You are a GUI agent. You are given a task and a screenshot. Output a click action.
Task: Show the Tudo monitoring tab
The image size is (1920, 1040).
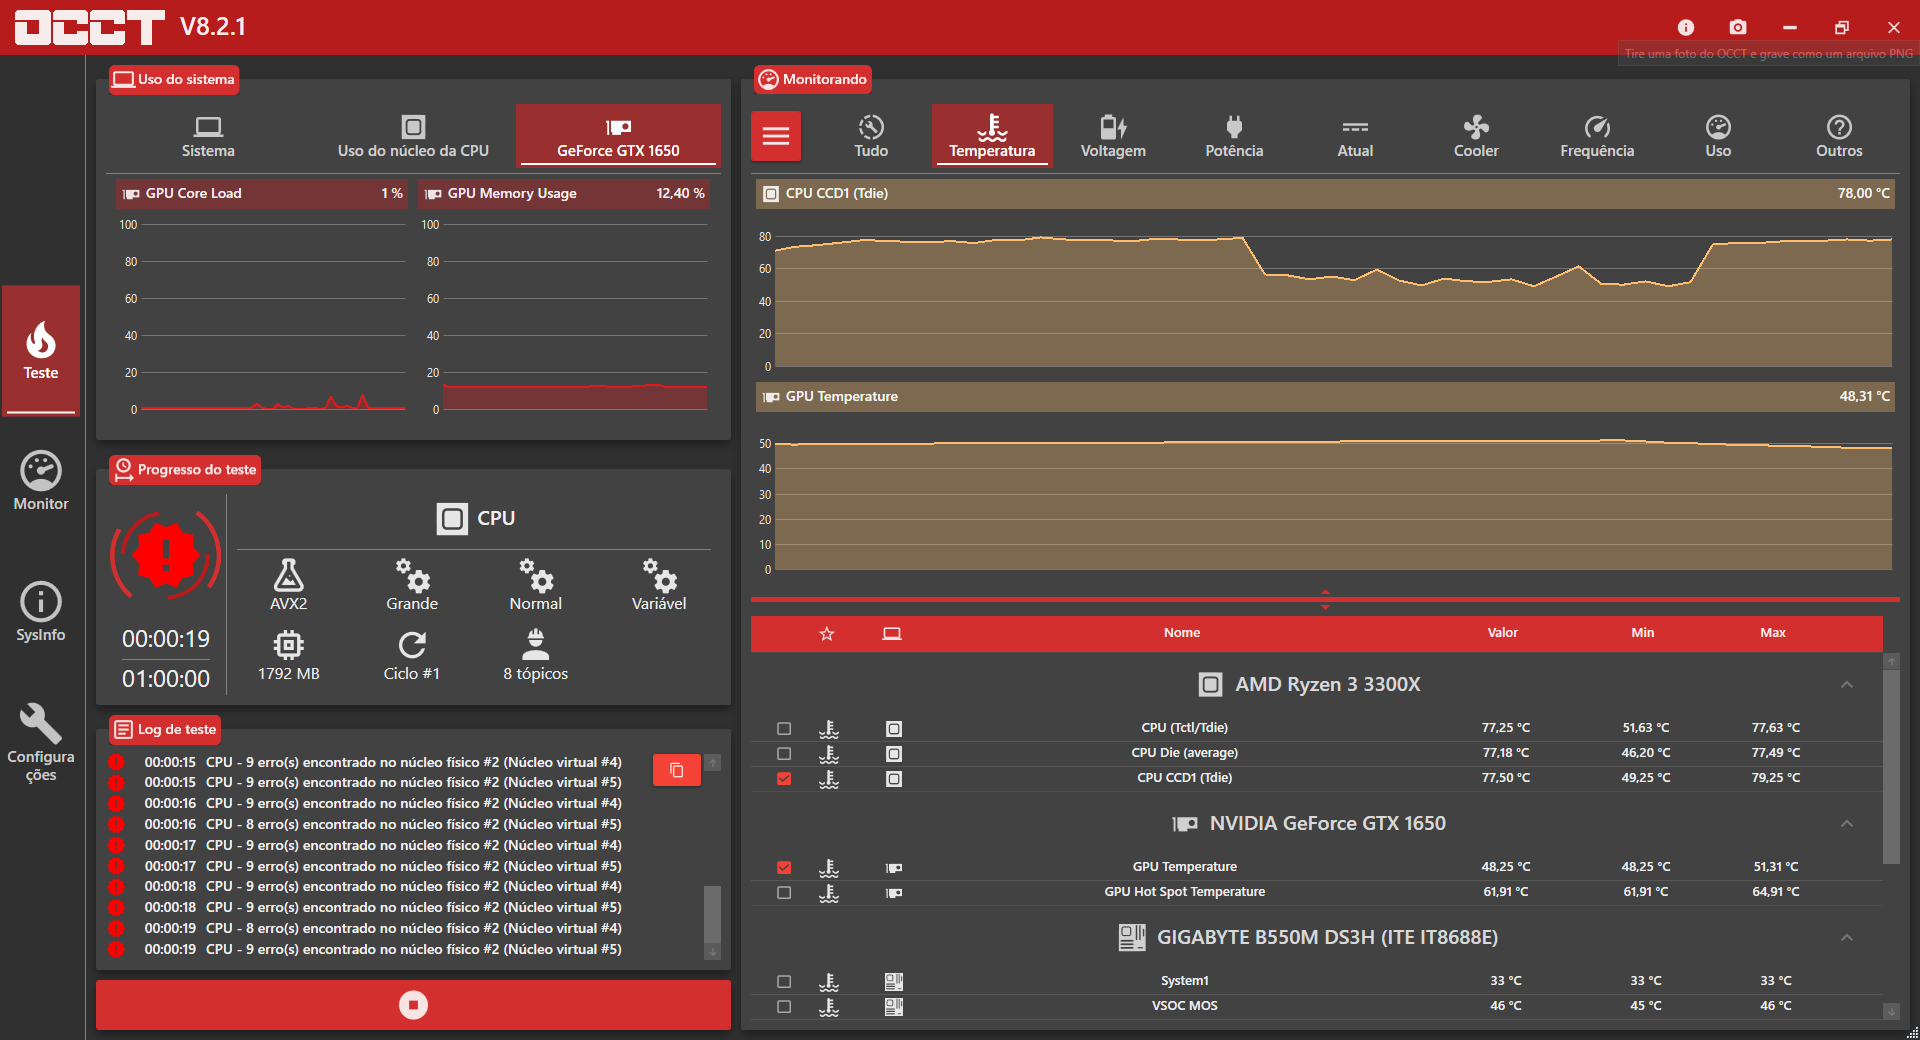(871, 136)
